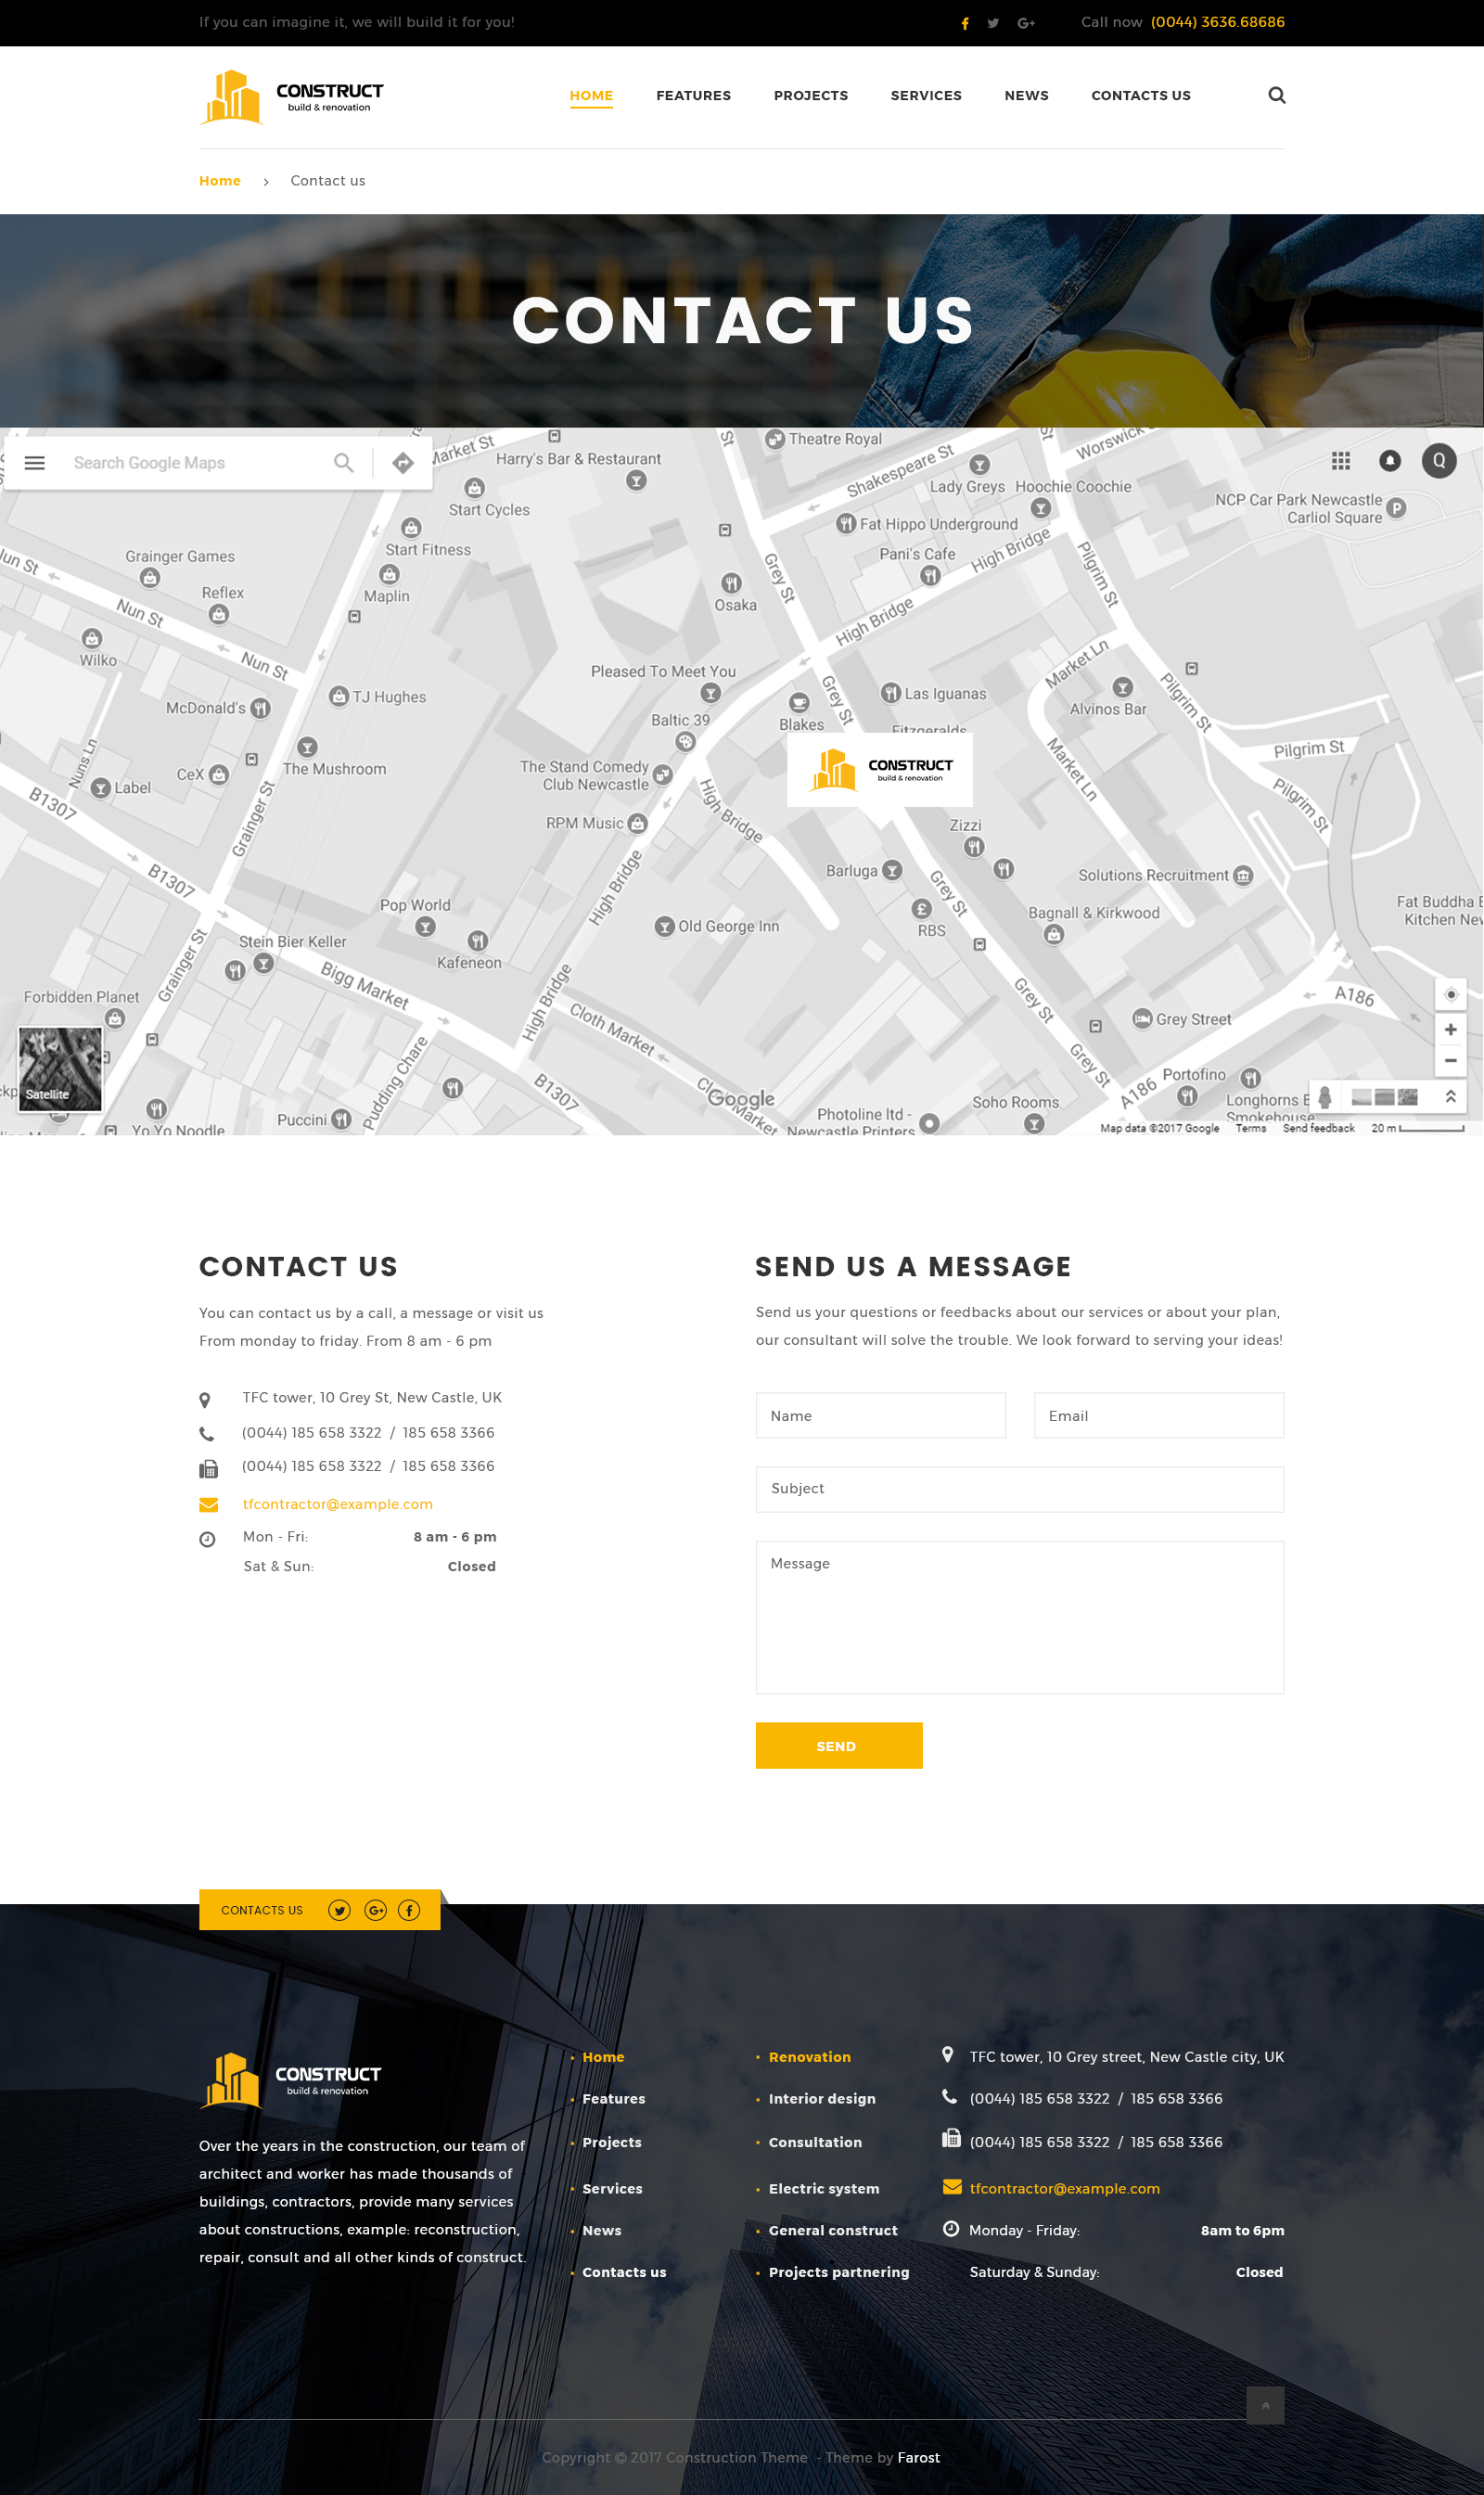This screenshot has height=2495, width=1484.
Task: Click the directions icon in the map search bar
Action: pyautogui.click(x=402, y=462)
